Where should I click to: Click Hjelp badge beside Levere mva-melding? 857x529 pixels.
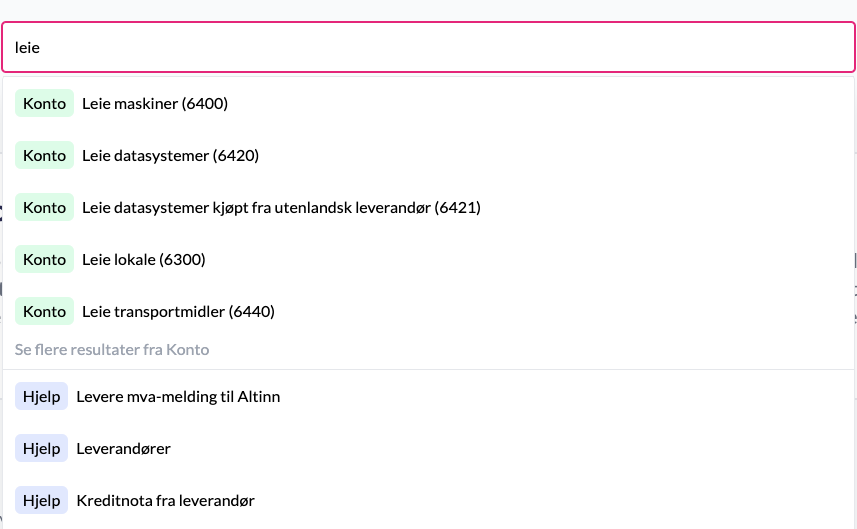point(41,397)
